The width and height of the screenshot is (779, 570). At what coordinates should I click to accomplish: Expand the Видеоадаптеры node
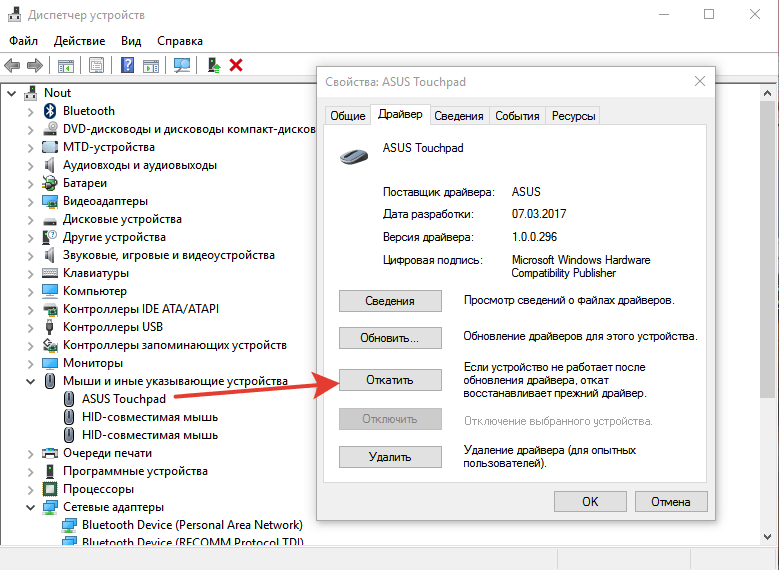[x=30, y=202]
